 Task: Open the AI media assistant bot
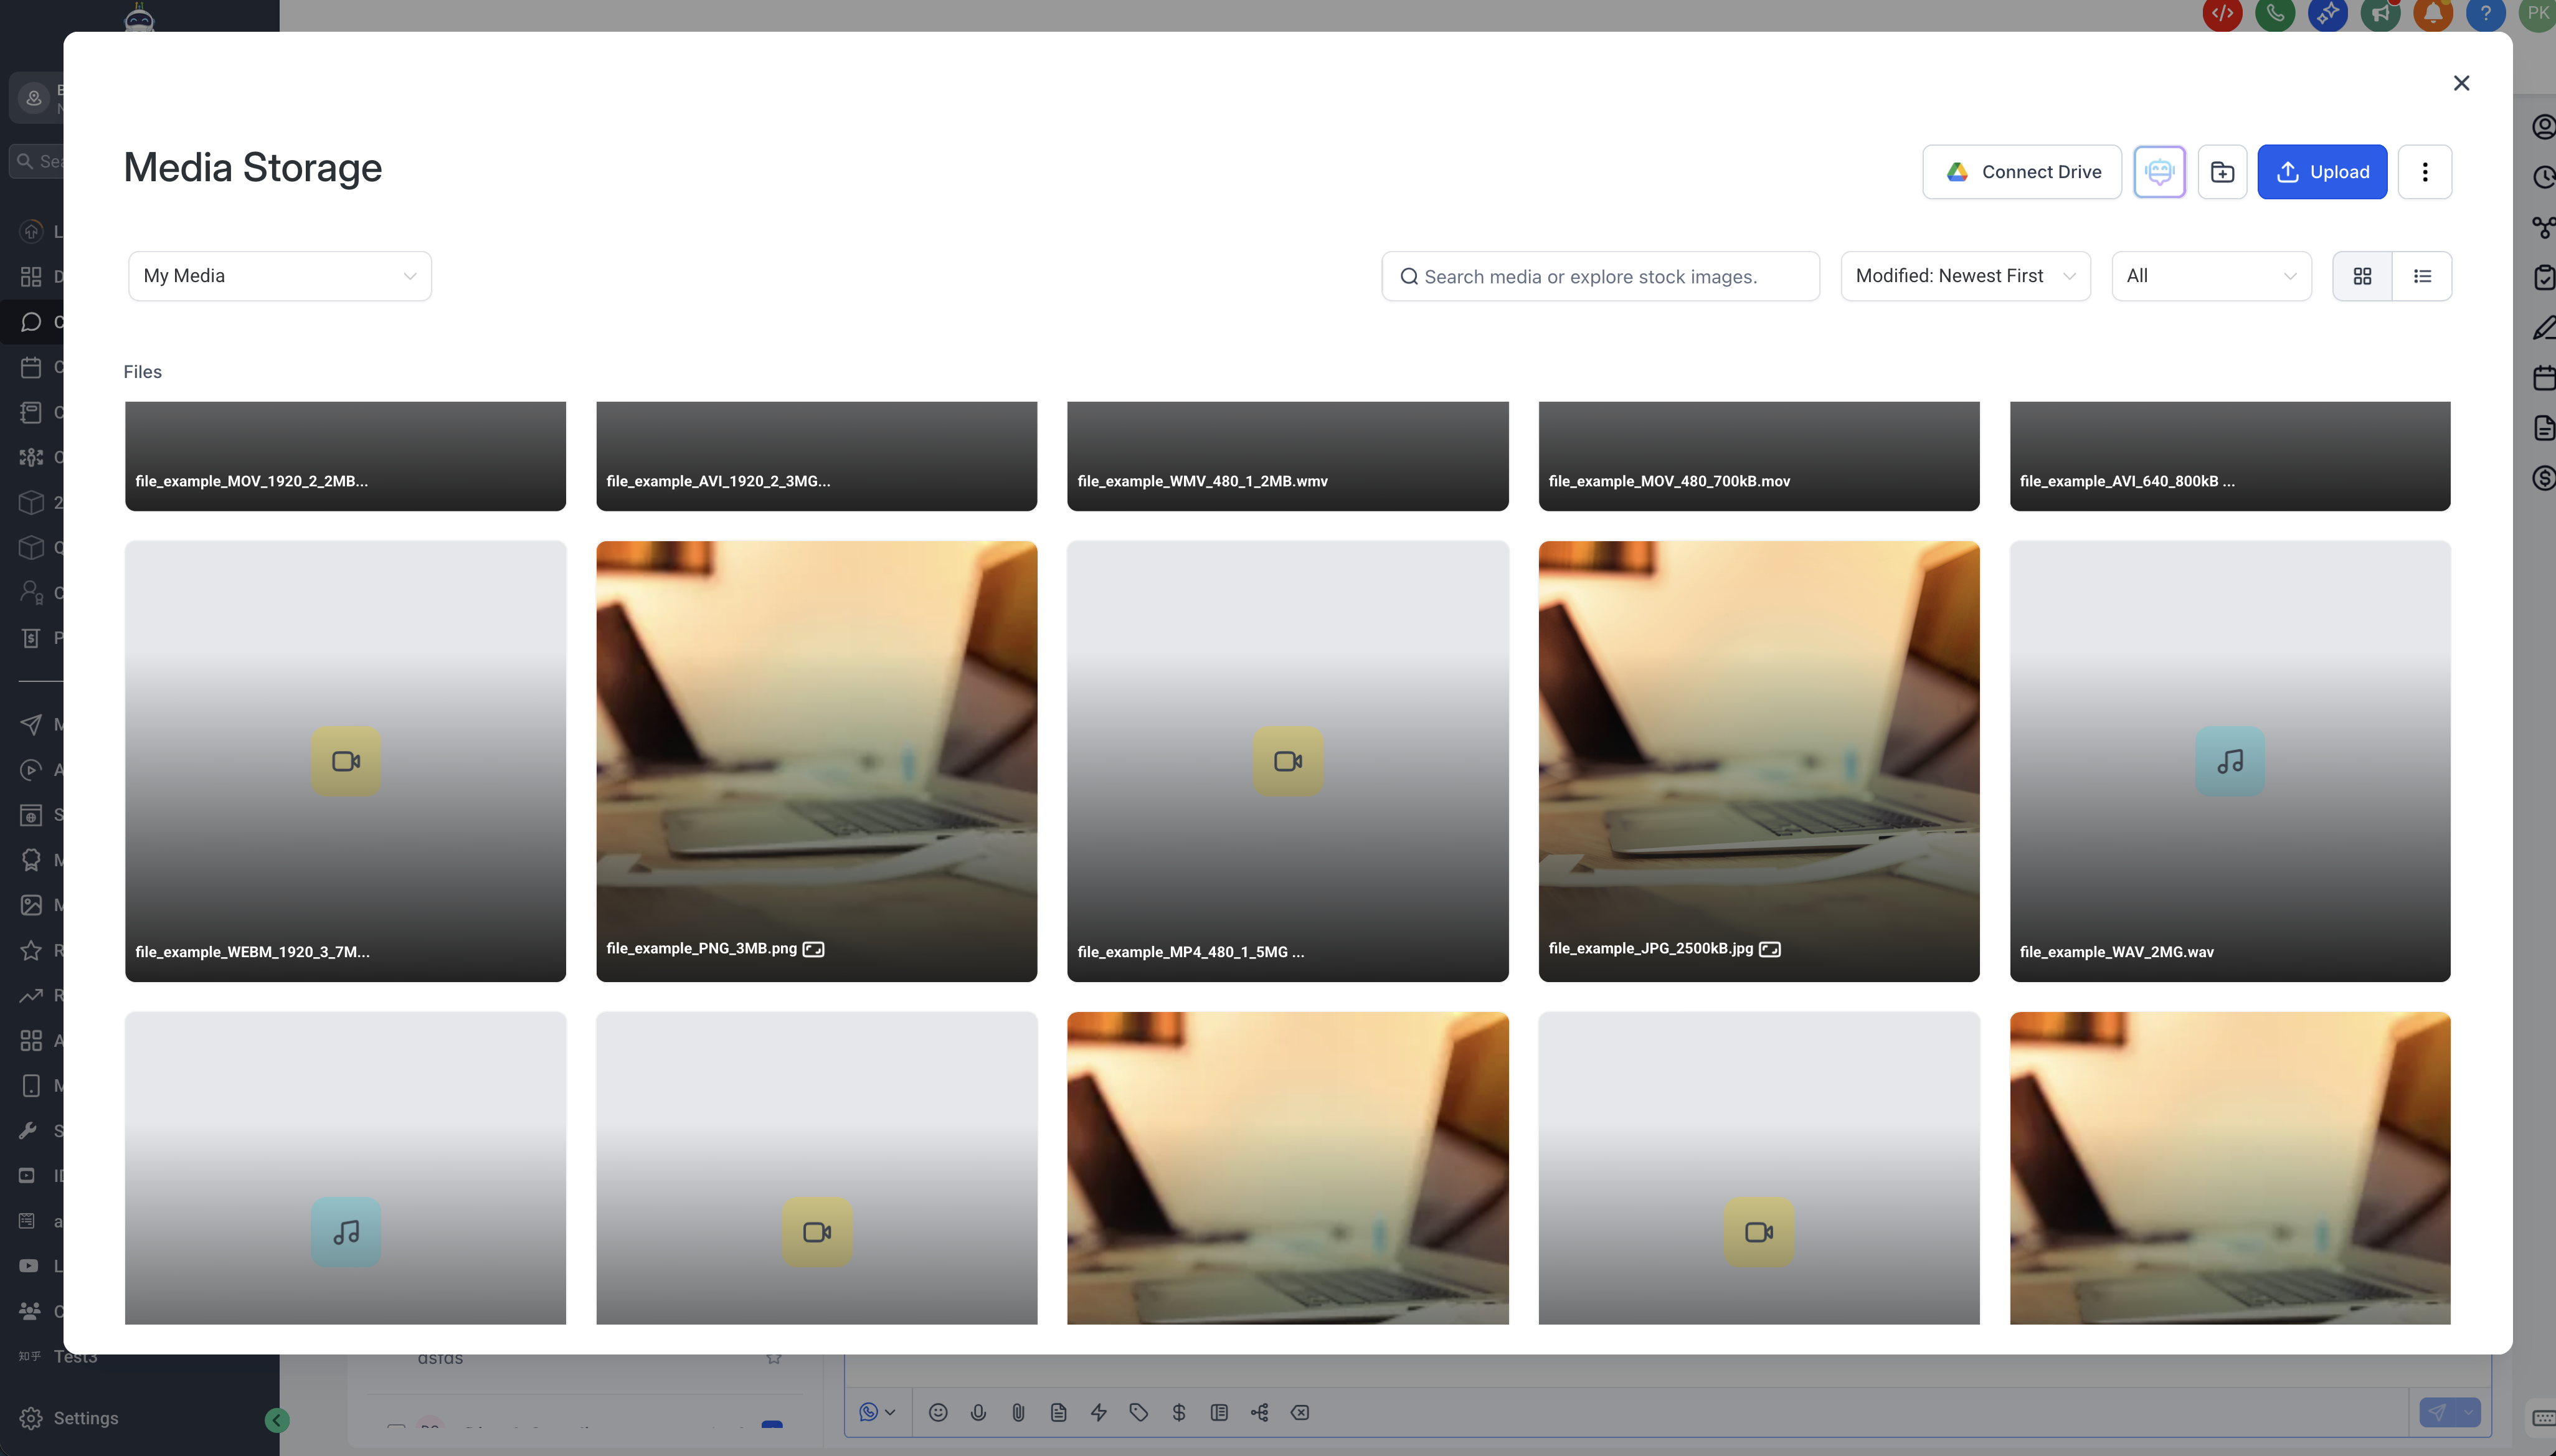[x=2159, y=171]
